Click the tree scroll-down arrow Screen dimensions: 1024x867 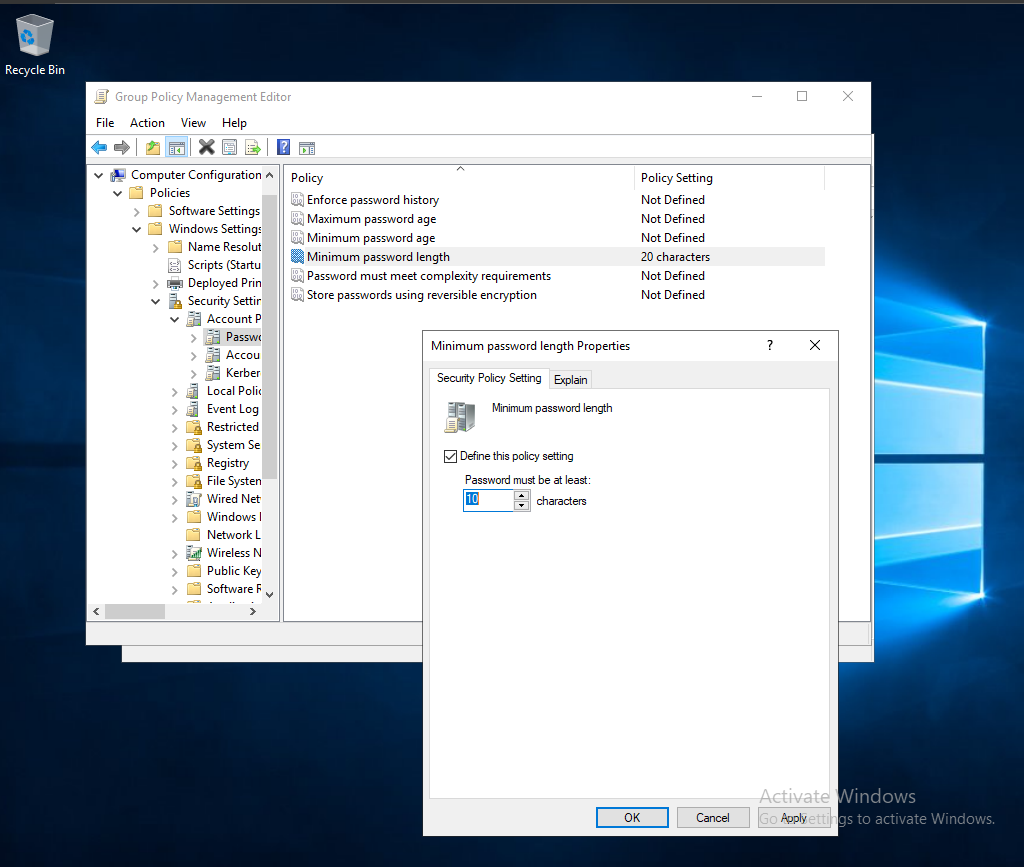(x=270, y=595)
